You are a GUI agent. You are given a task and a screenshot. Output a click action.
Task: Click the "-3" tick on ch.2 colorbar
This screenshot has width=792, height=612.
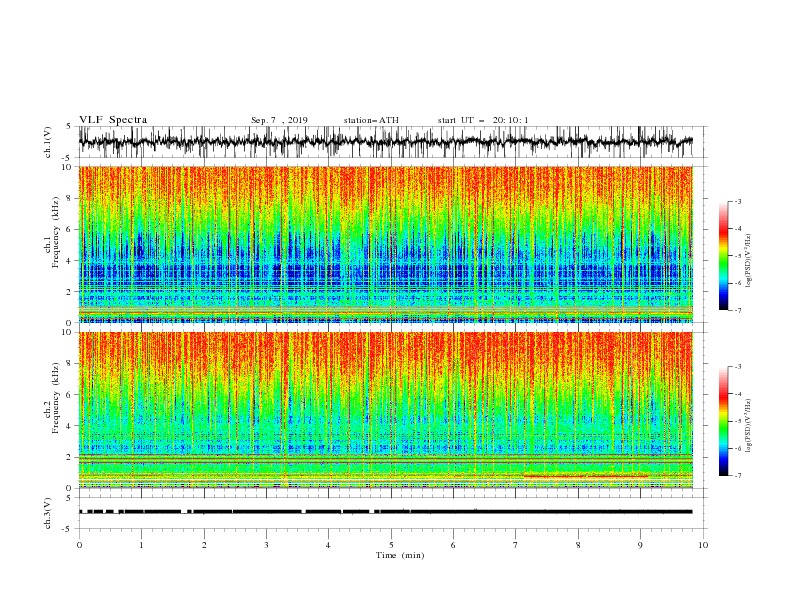[x=737, y=367]
